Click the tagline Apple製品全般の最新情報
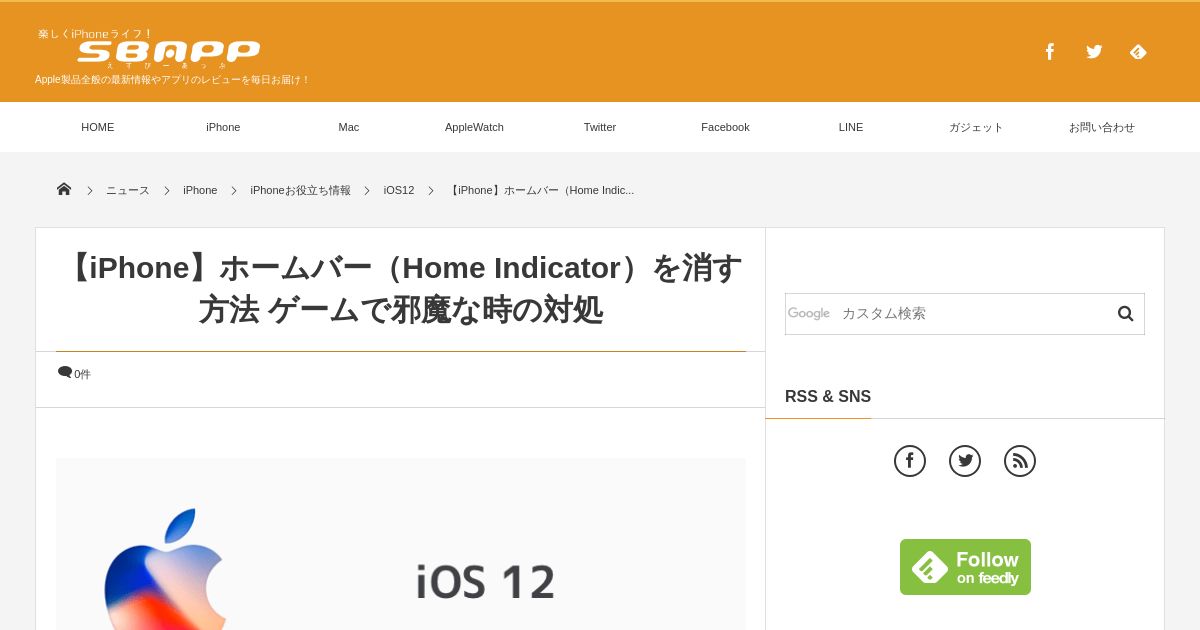 [x=173, y=80]
